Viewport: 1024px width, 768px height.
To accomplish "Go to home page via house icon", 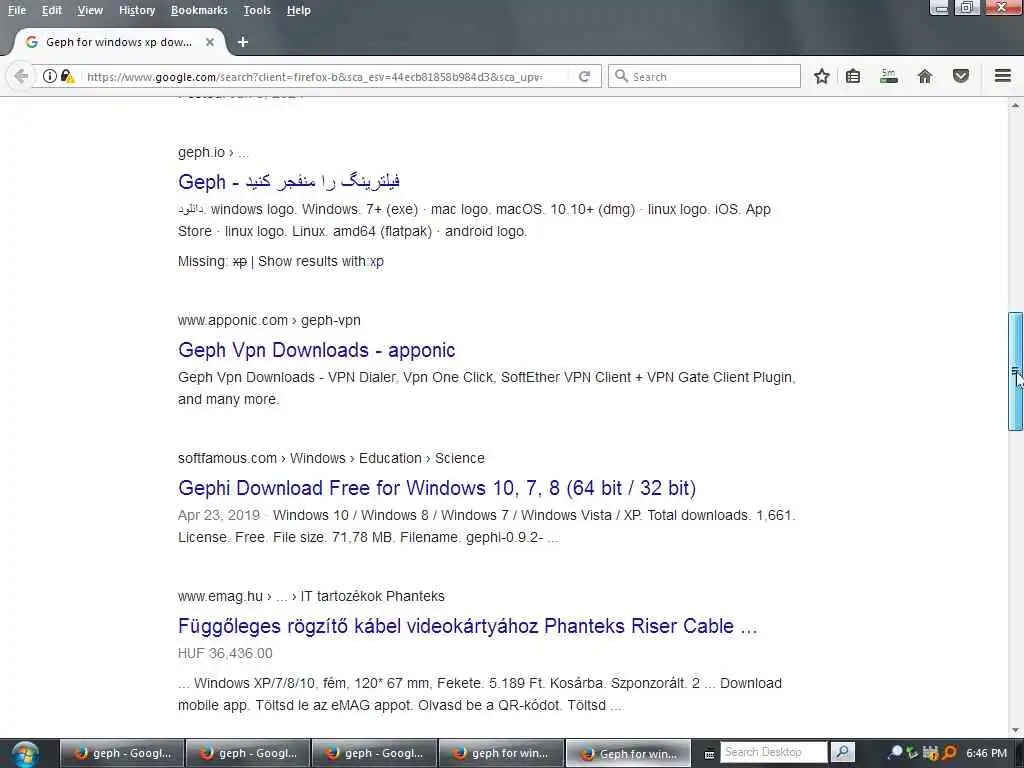I will click(925, 76).
